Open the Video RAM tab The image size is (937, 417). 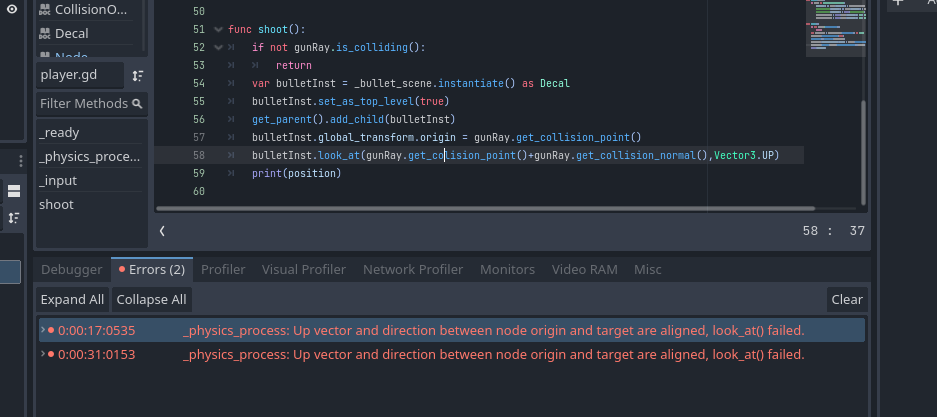click(584, 269)
